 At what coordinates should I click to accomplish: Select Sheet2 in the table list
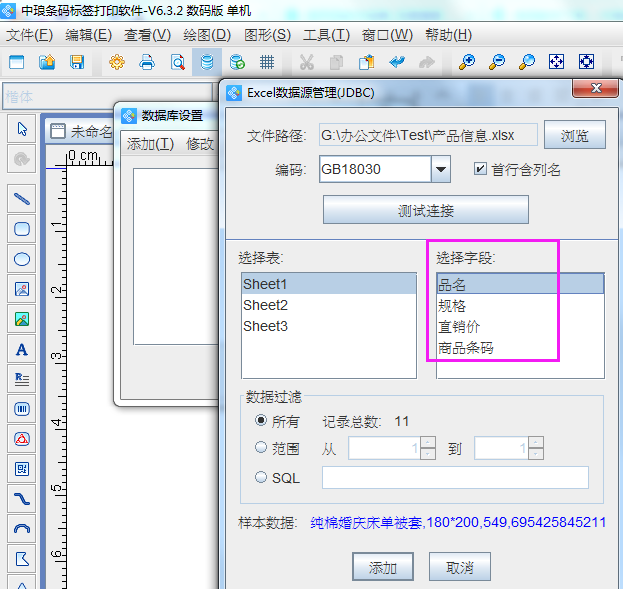click(x=266, y=305)
